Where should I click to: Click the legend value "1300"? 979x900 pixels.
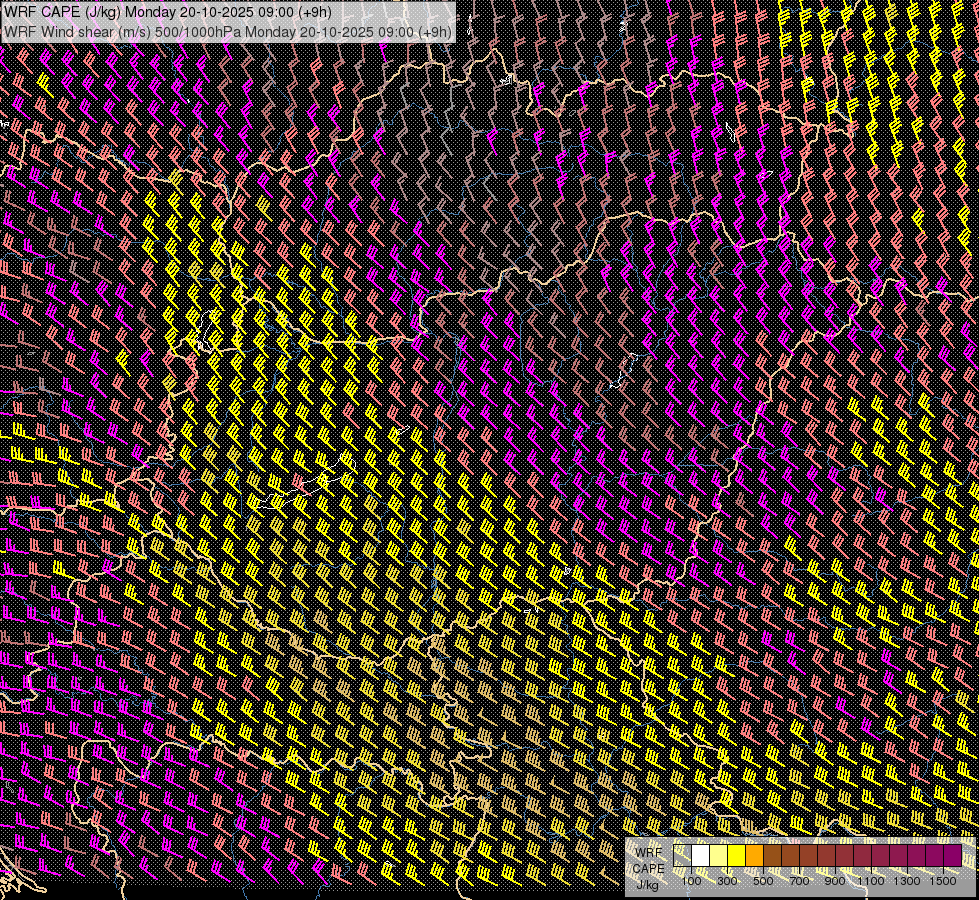coord(907,881)
